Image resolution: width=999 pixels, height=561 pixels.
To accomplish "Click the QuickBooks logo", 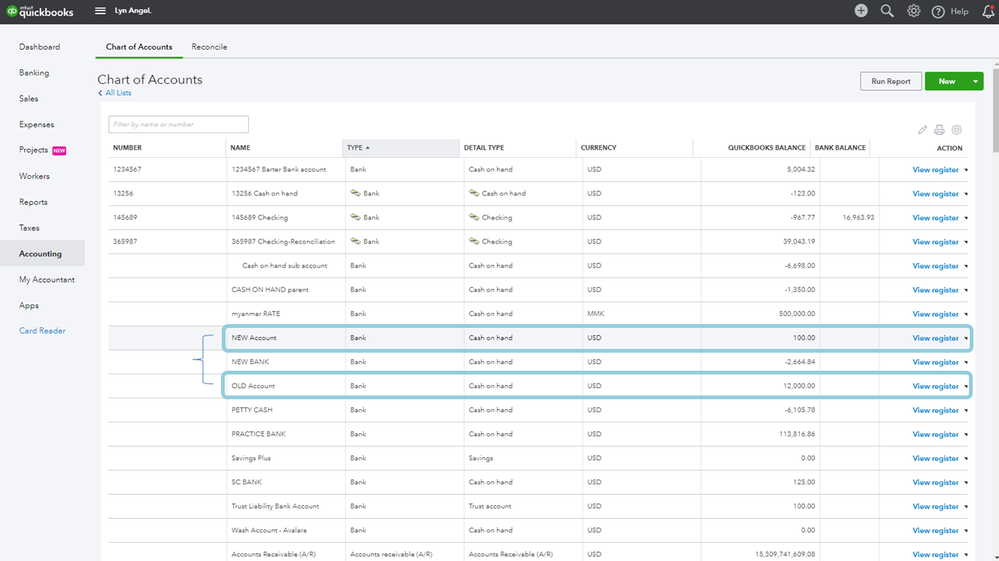I will 40,11.
